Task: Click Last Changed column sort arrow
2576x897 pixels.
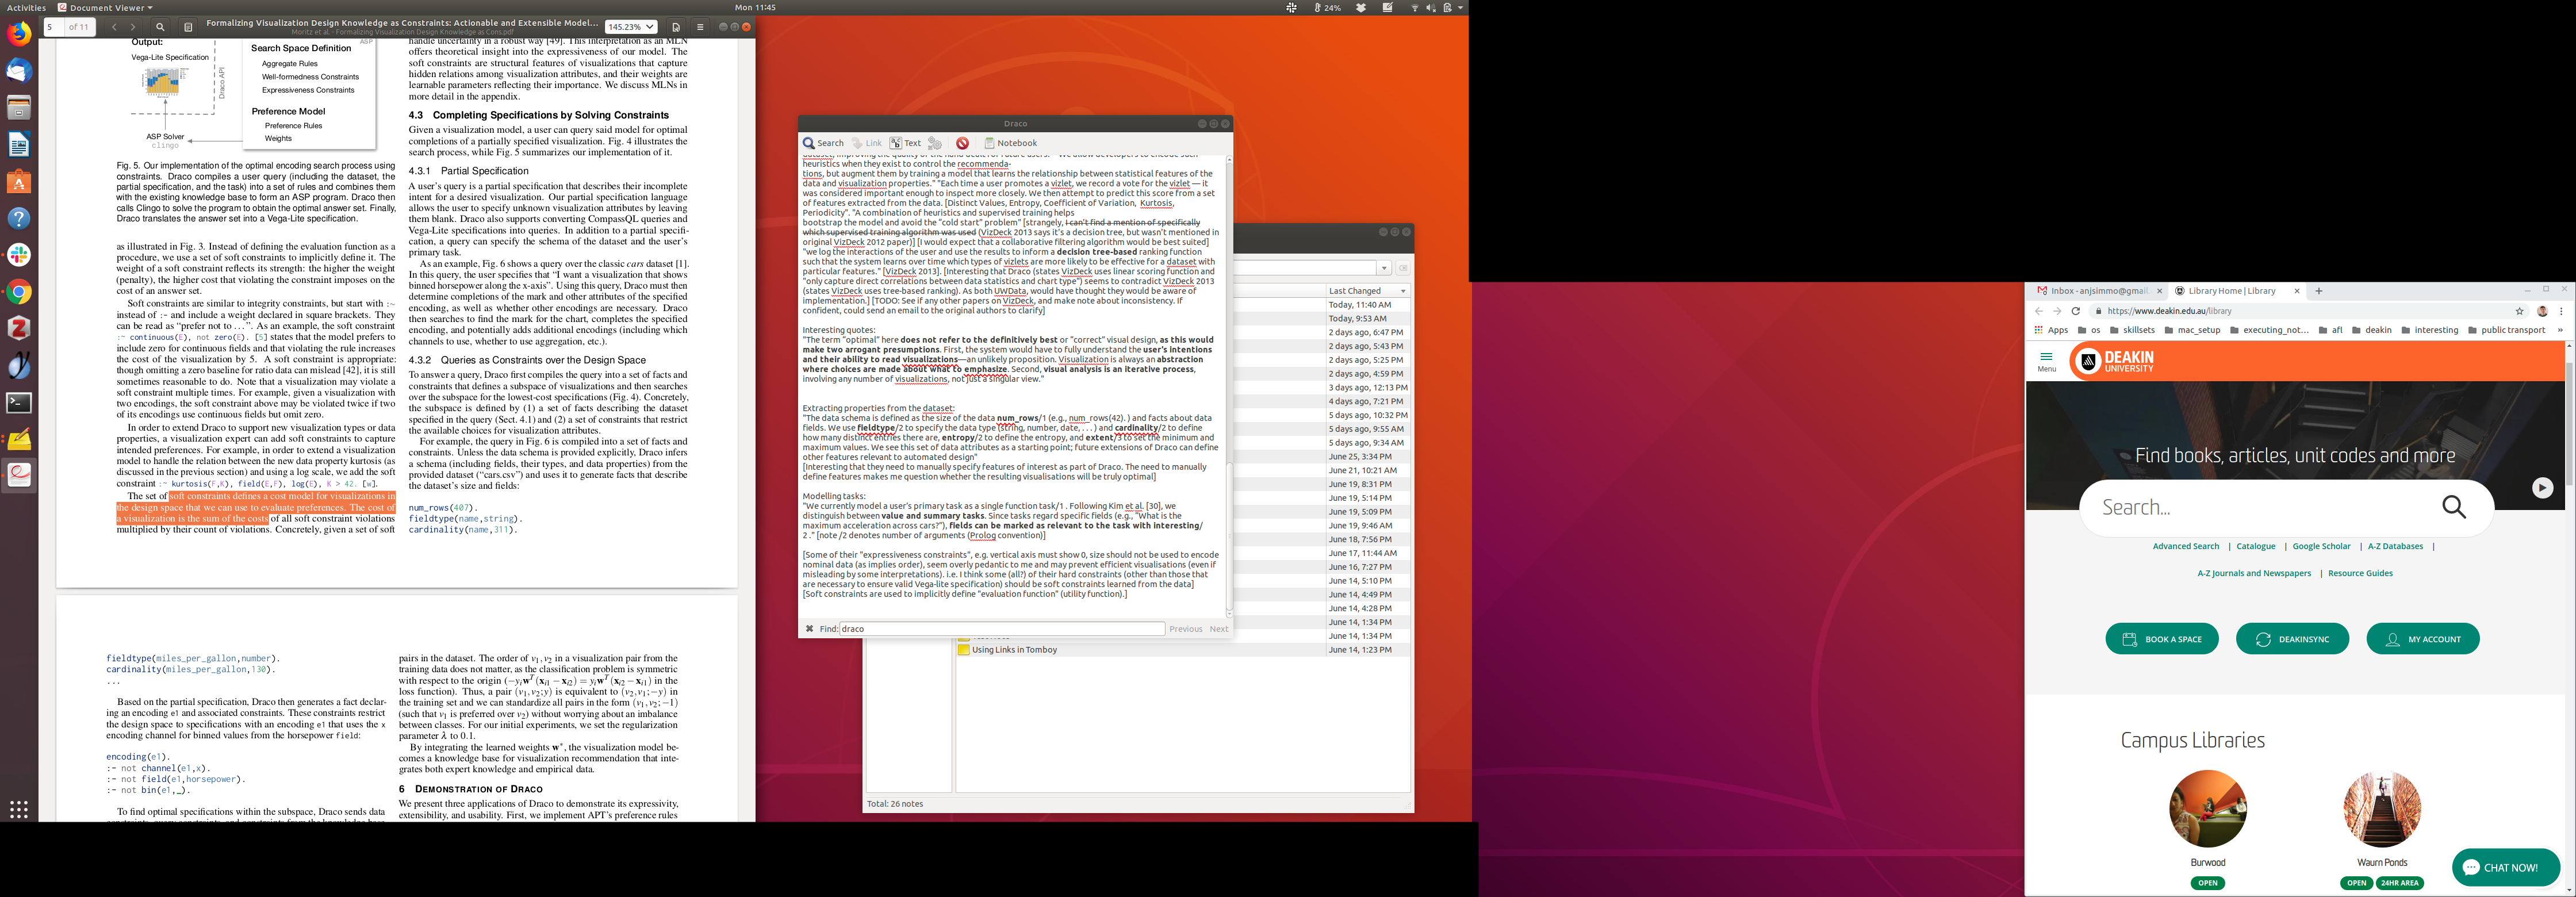Action: coord(1403,291)
